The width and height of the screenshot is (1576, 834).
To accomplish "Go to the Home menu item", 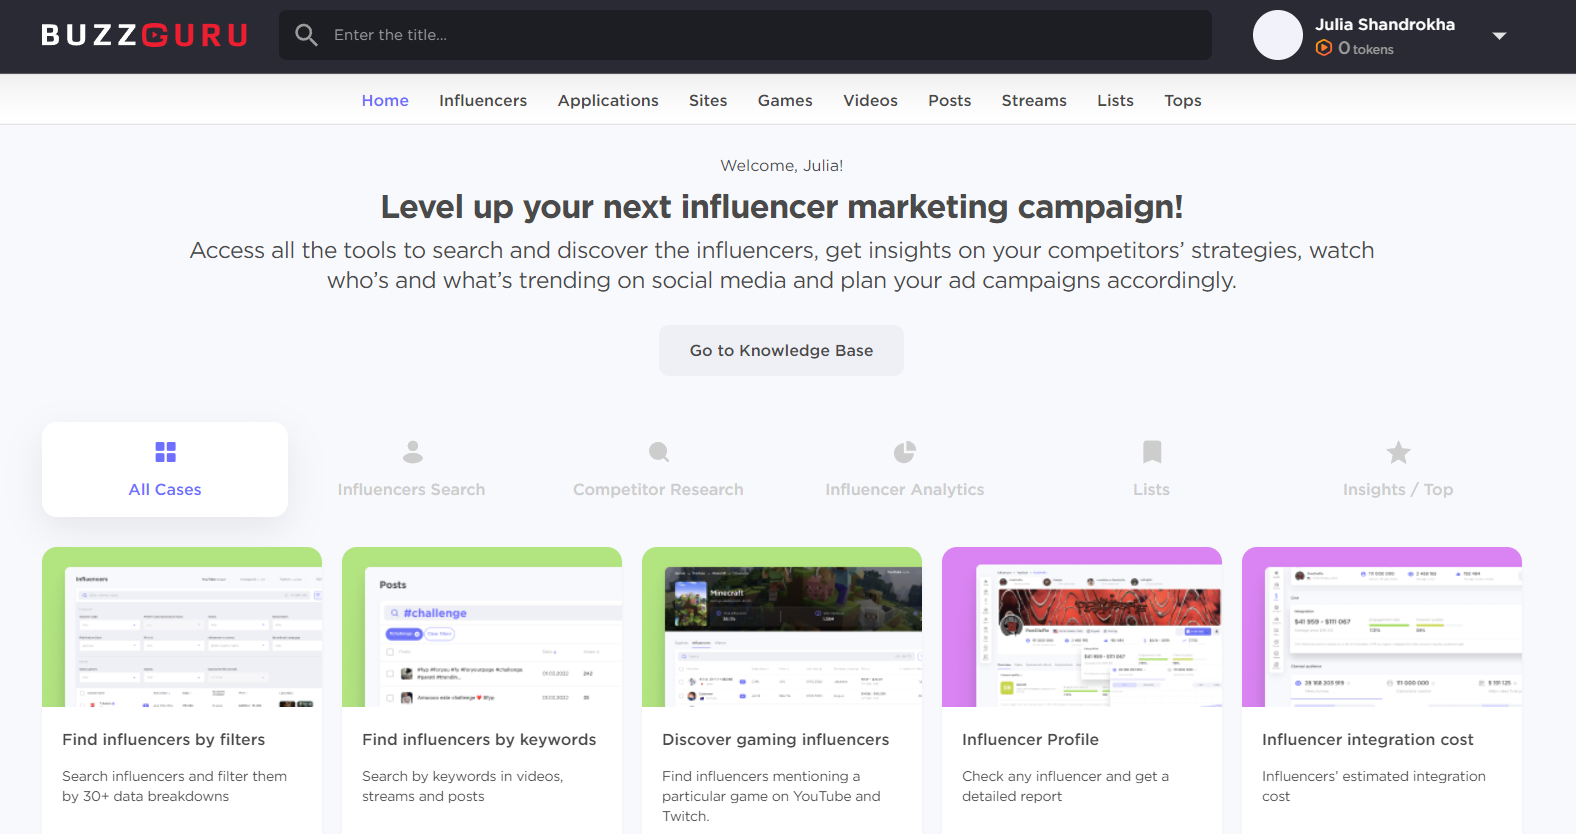I will 385,100.
